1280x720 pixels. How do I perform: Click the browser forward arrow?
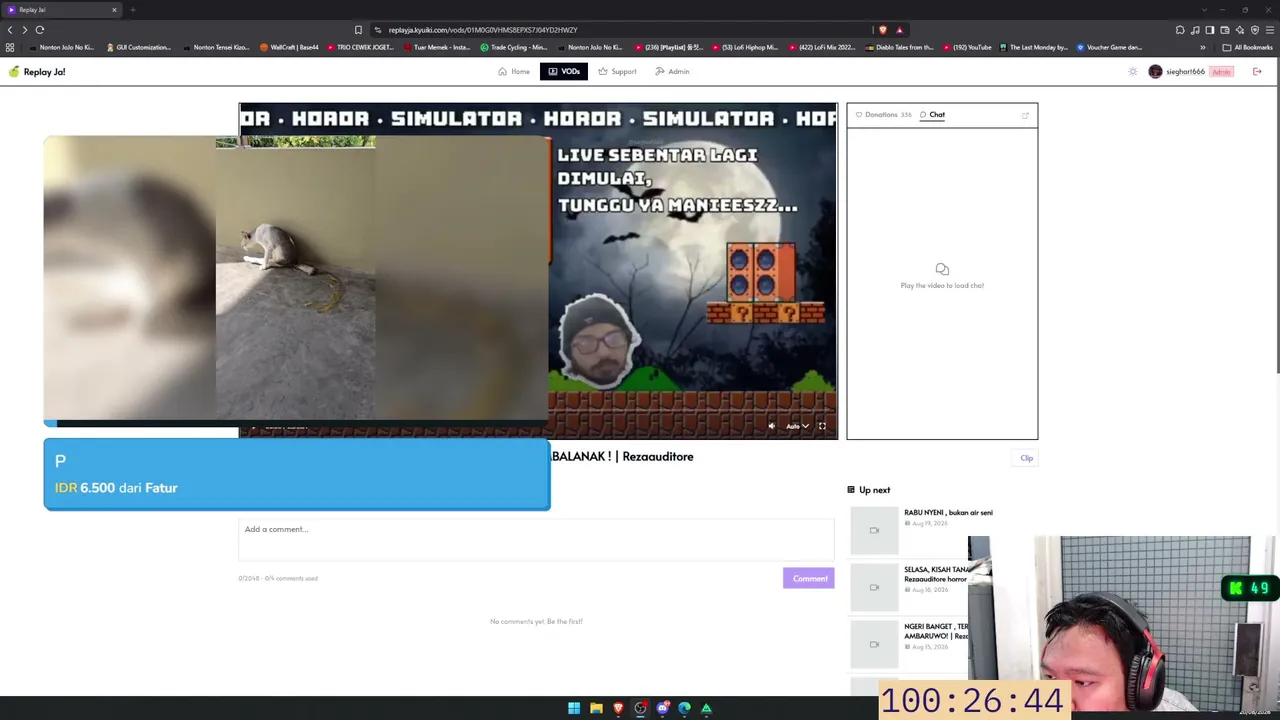tap(25, 30)
